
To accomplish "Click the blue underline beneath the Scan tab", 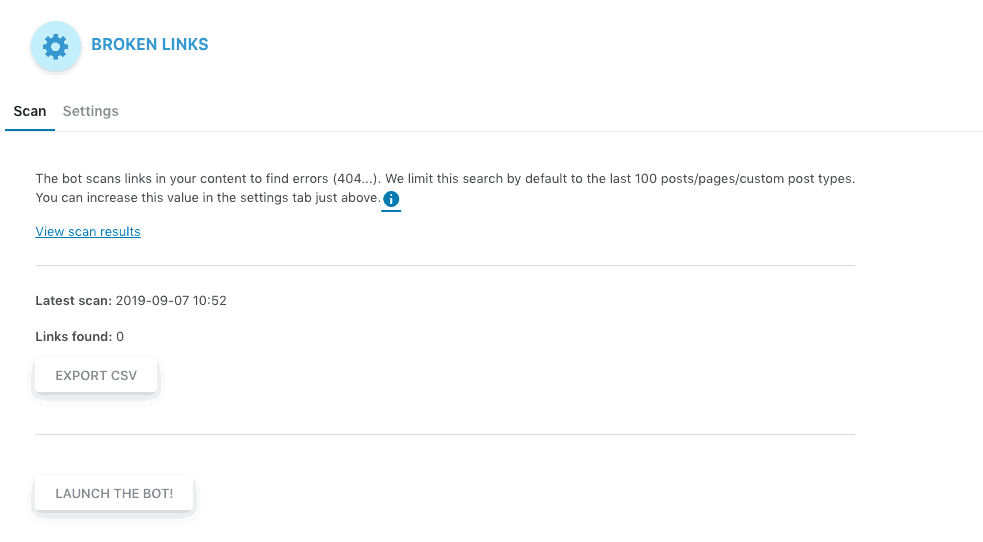I will 30,130.
